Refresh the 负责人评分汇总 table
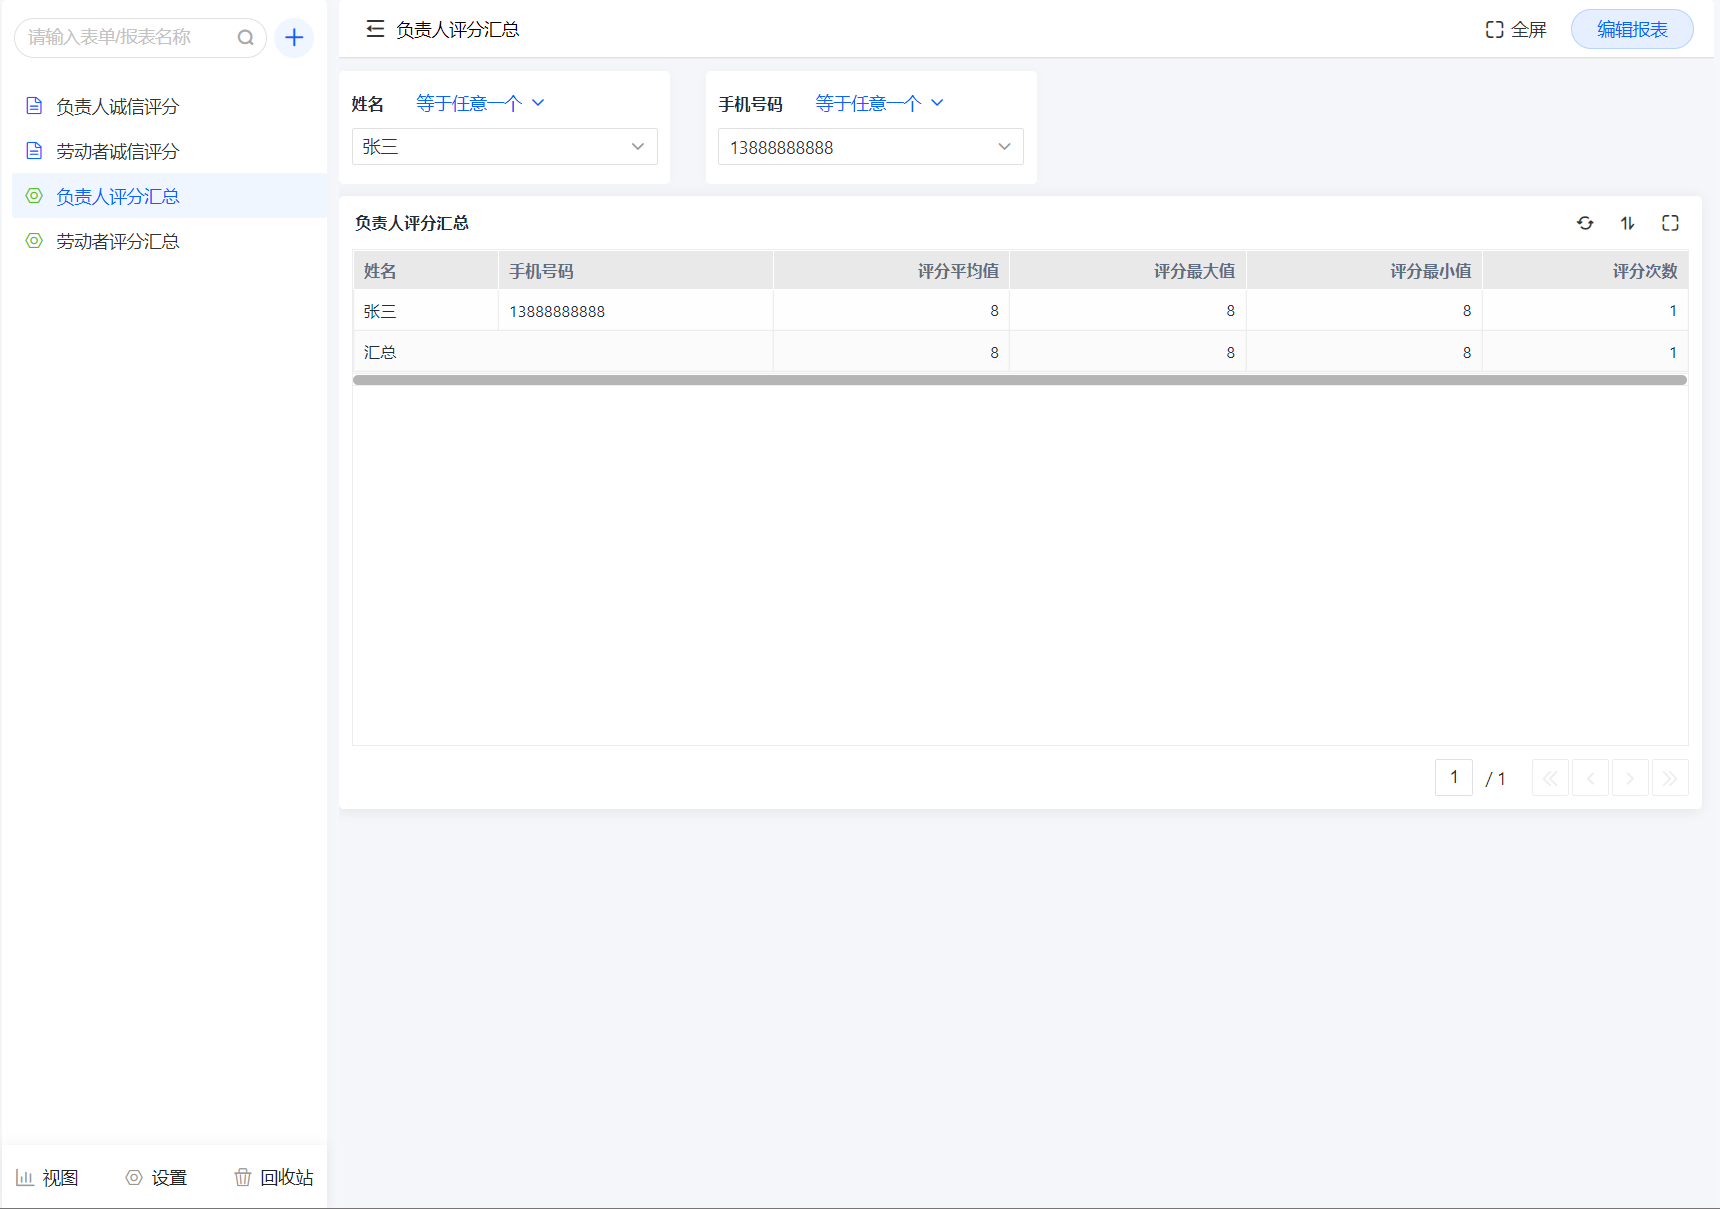Viewport: 1720px width, 1209px height. tap(1585, 223)
